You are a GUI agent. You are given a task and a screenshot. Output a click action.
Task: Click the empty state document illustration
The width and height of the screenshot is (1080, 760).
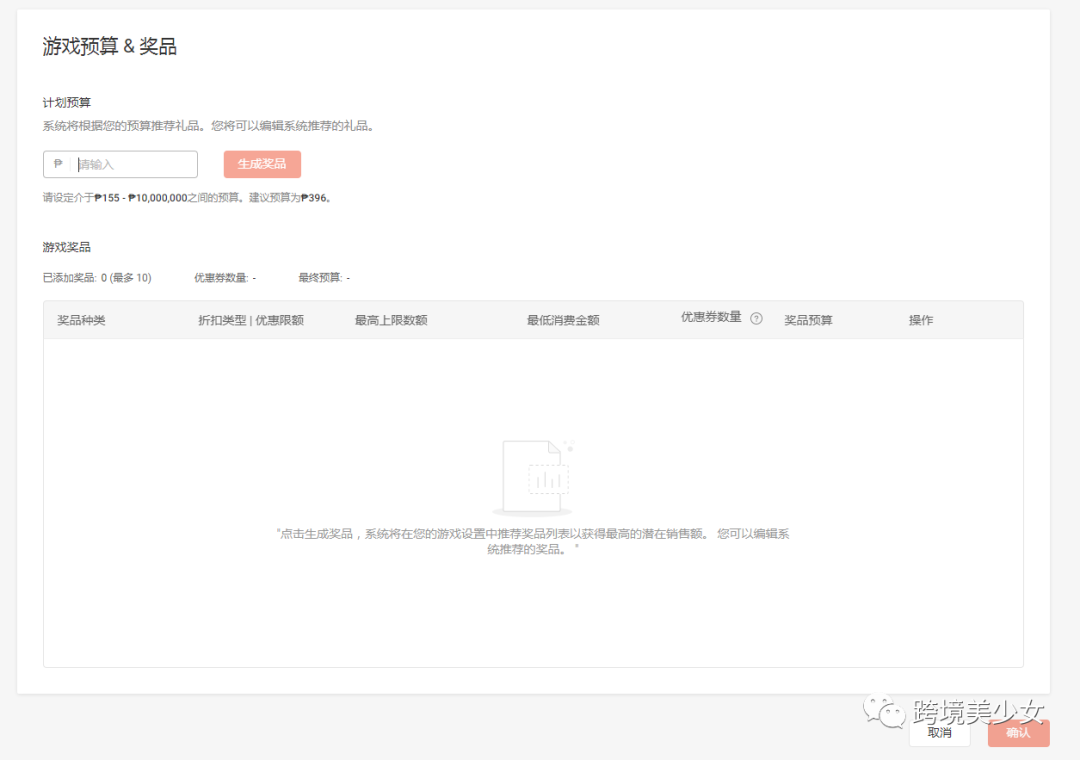[535, 475]
